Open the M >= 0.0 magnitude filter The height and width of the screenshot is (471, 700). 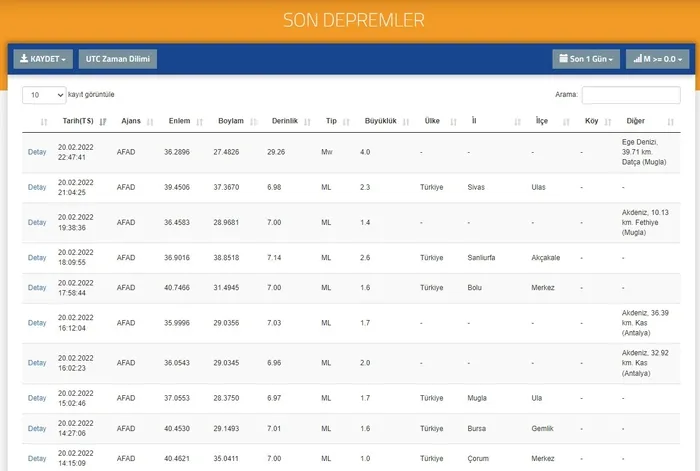pyautogui.click(x=657, y=59)
